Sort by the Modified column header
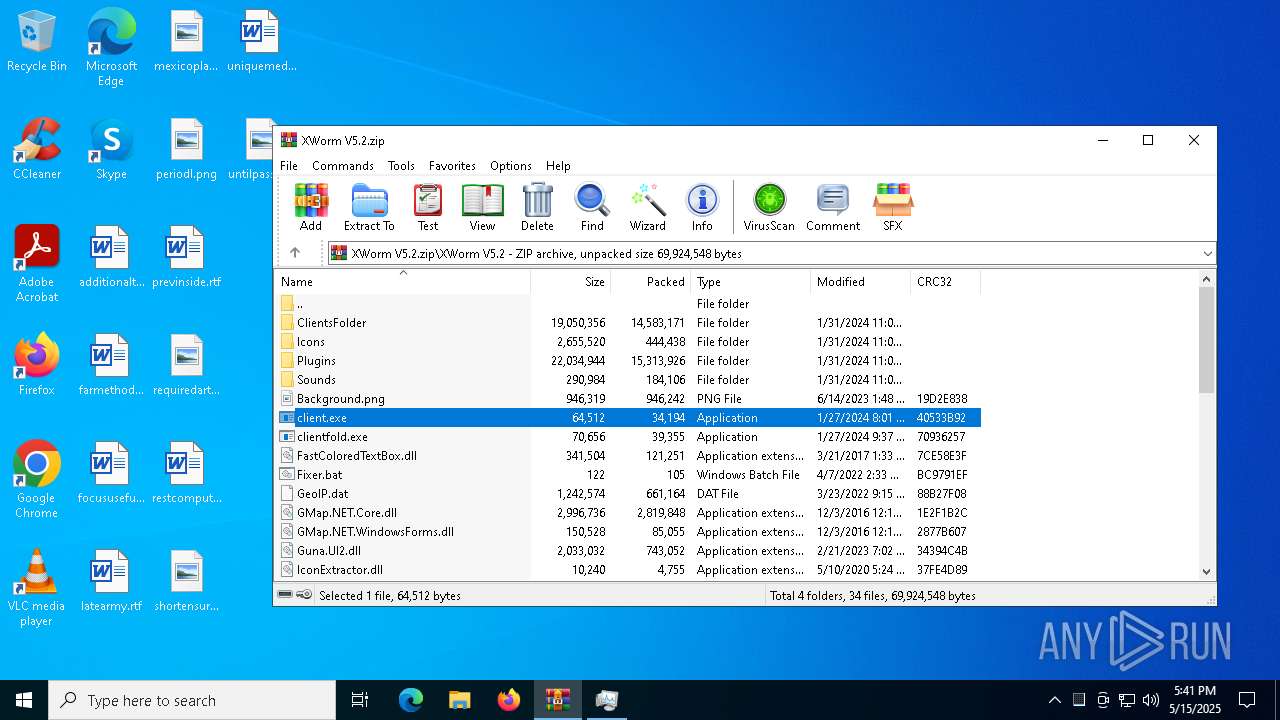The width and height of the screenshot is (1280, 720). [x=860, y=282]
